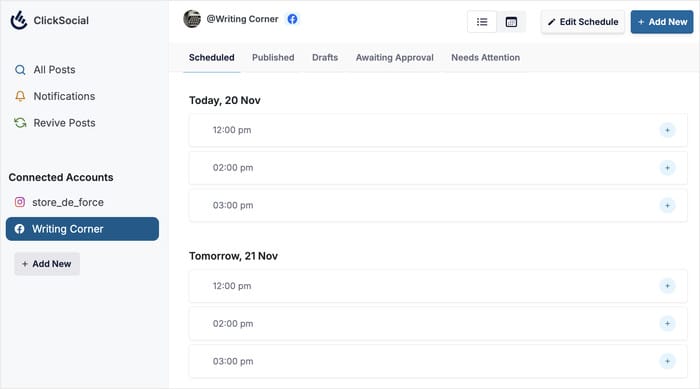Click the Writing Corner profile avatar
700x389 pixels.
[x=192, y=19]
